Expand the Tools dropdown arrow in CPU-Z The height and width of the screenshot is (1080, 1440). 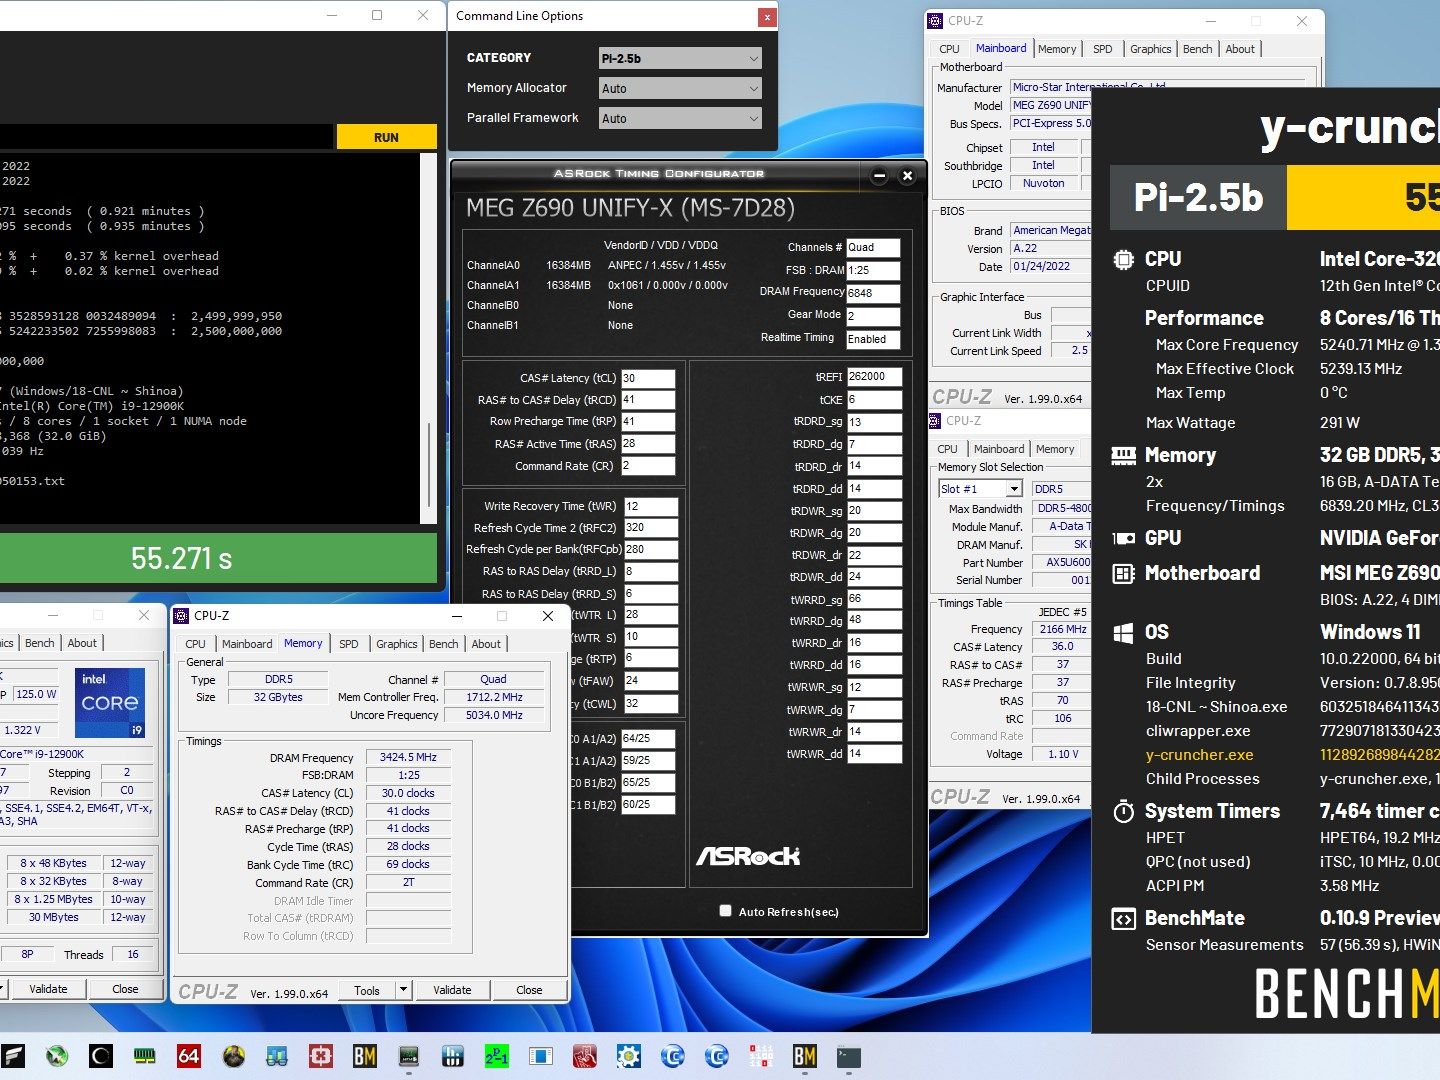click(x=403, y=990)
